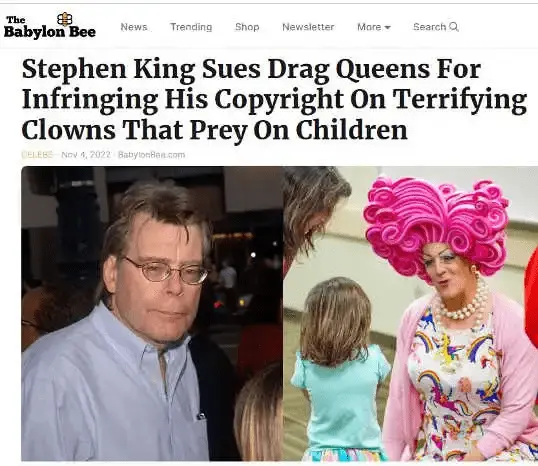Click the Nov 4, 2022 publish date
Screen dimensions: 538x466
click(x=86, y=155)
